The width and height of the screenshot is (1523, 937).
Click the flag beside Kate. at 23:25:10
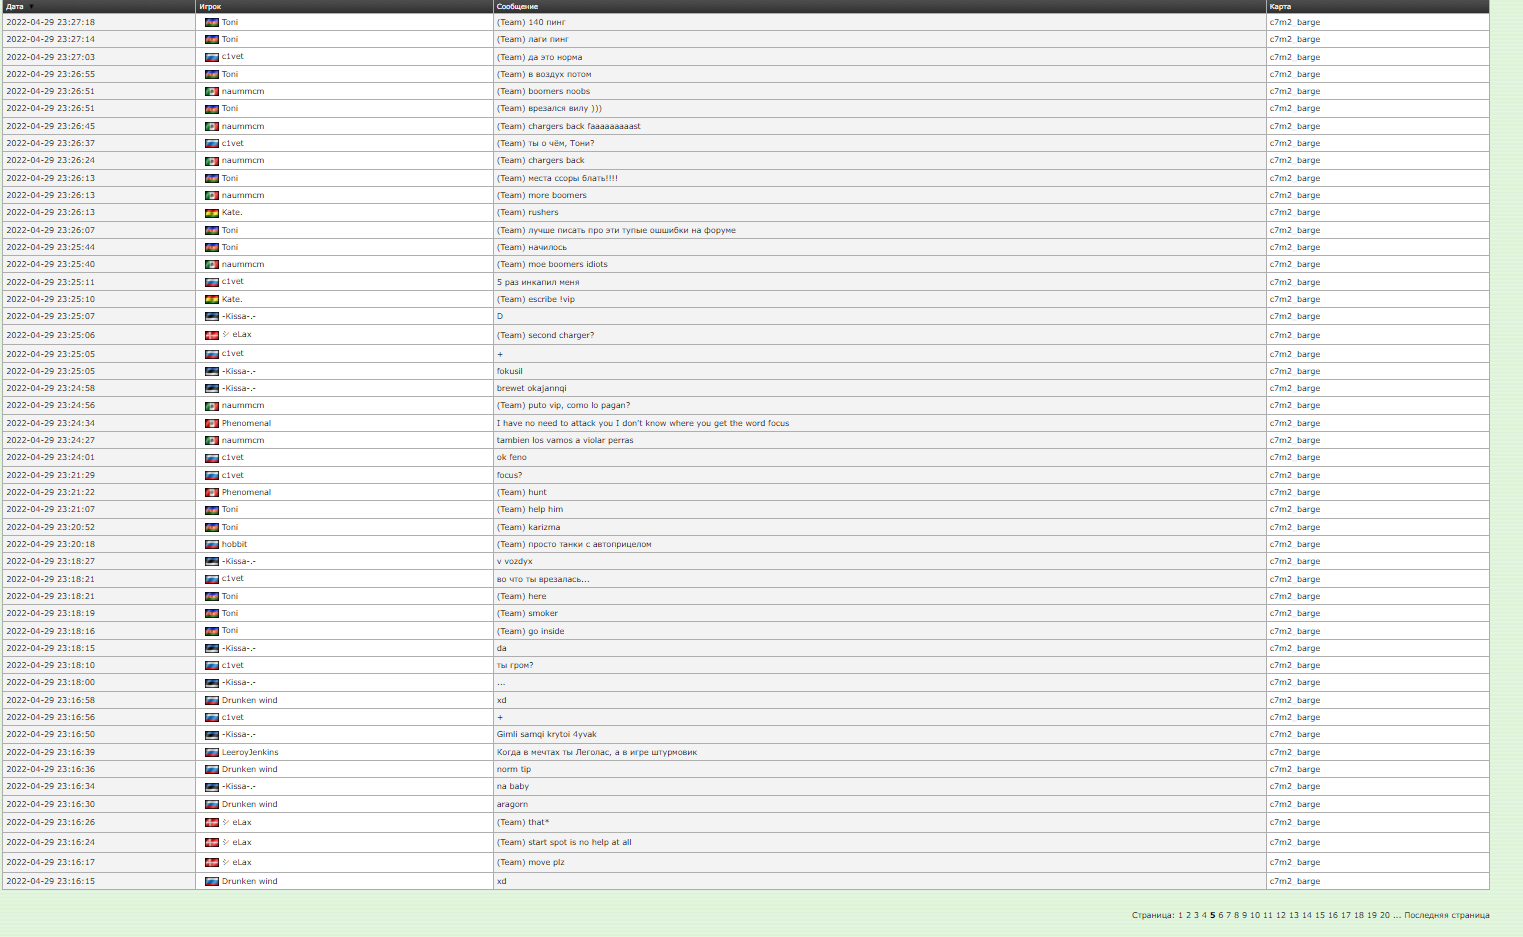pos(211,299)
